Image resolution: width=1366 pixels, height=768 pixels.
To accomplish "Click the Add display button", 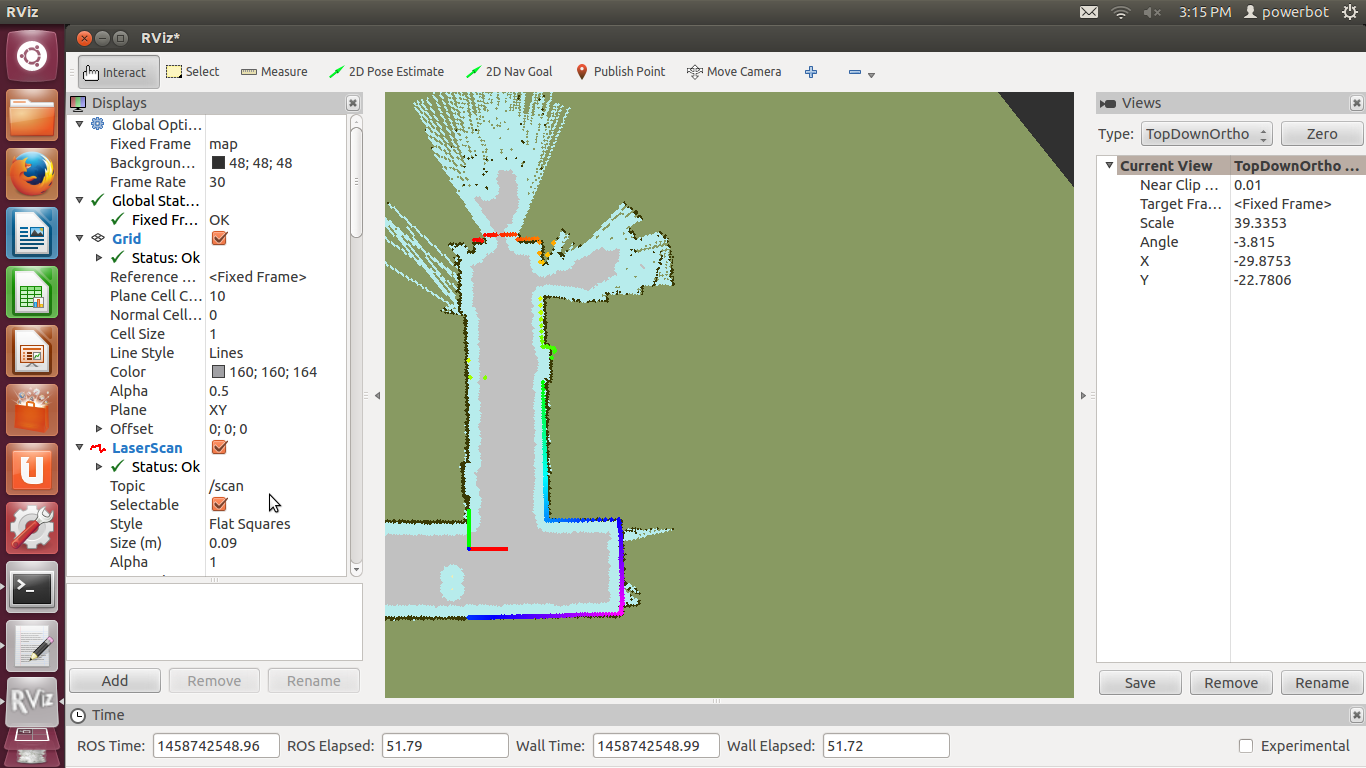I will click(x=115, y=681).
